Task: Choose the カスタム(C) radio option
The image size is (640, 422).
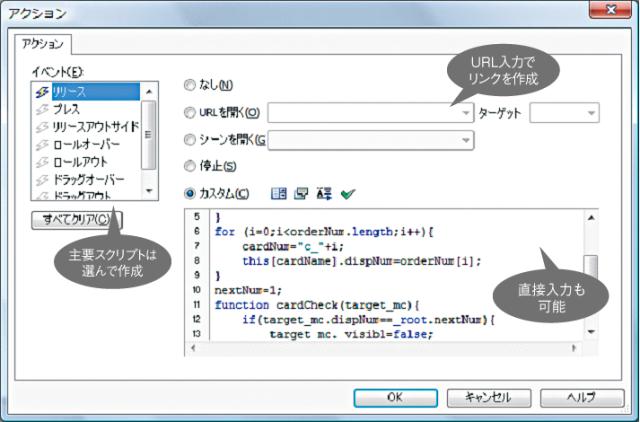Action: coord(189,193)
